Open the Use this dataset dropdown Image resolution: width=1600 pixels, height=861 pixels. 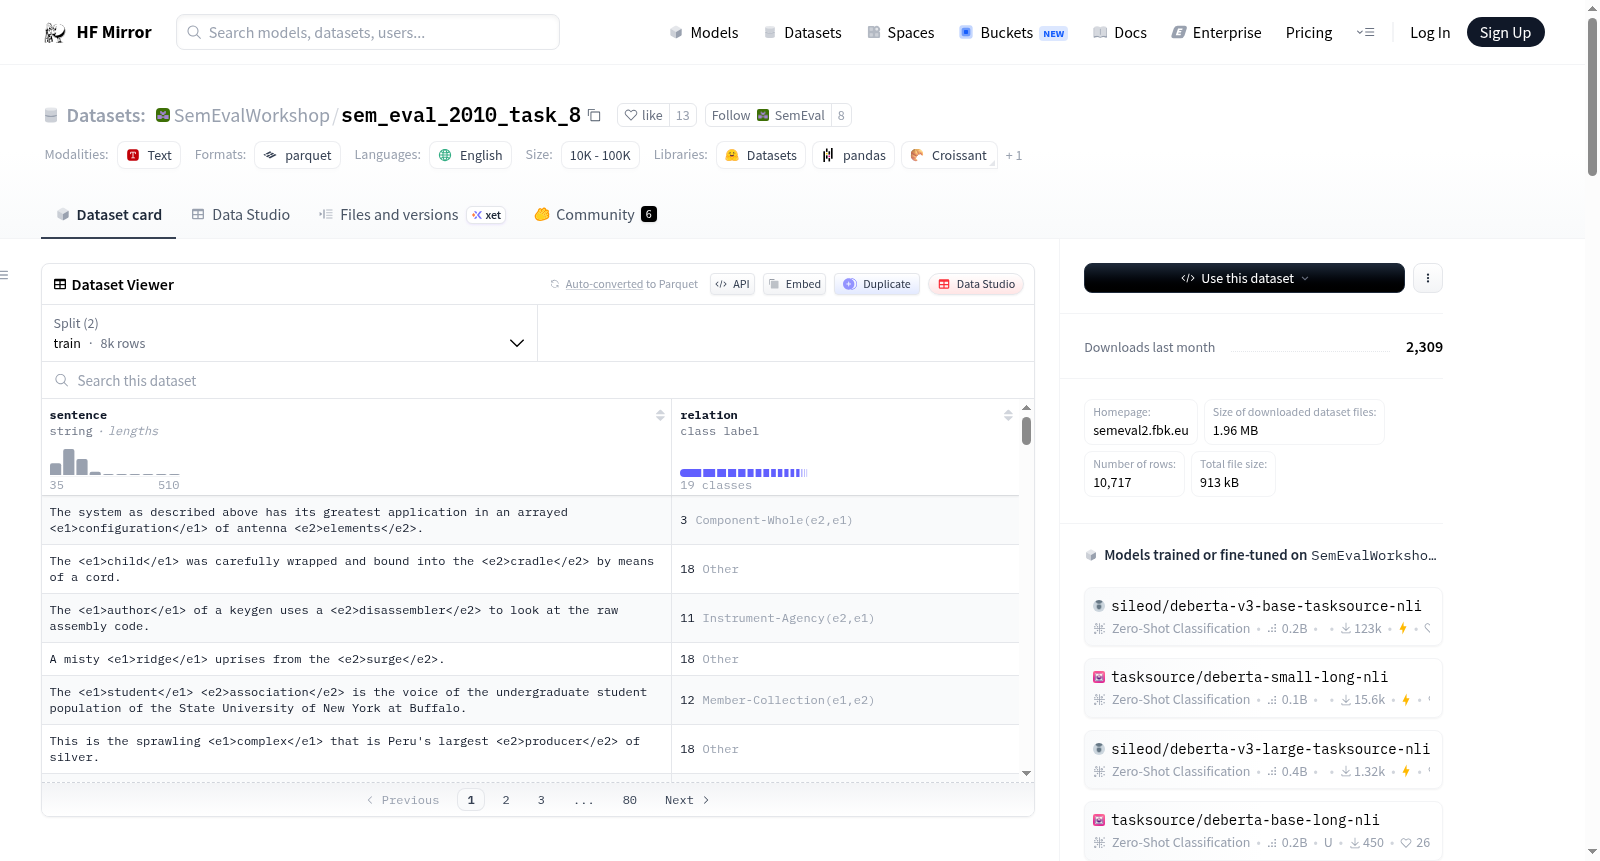1244,278
